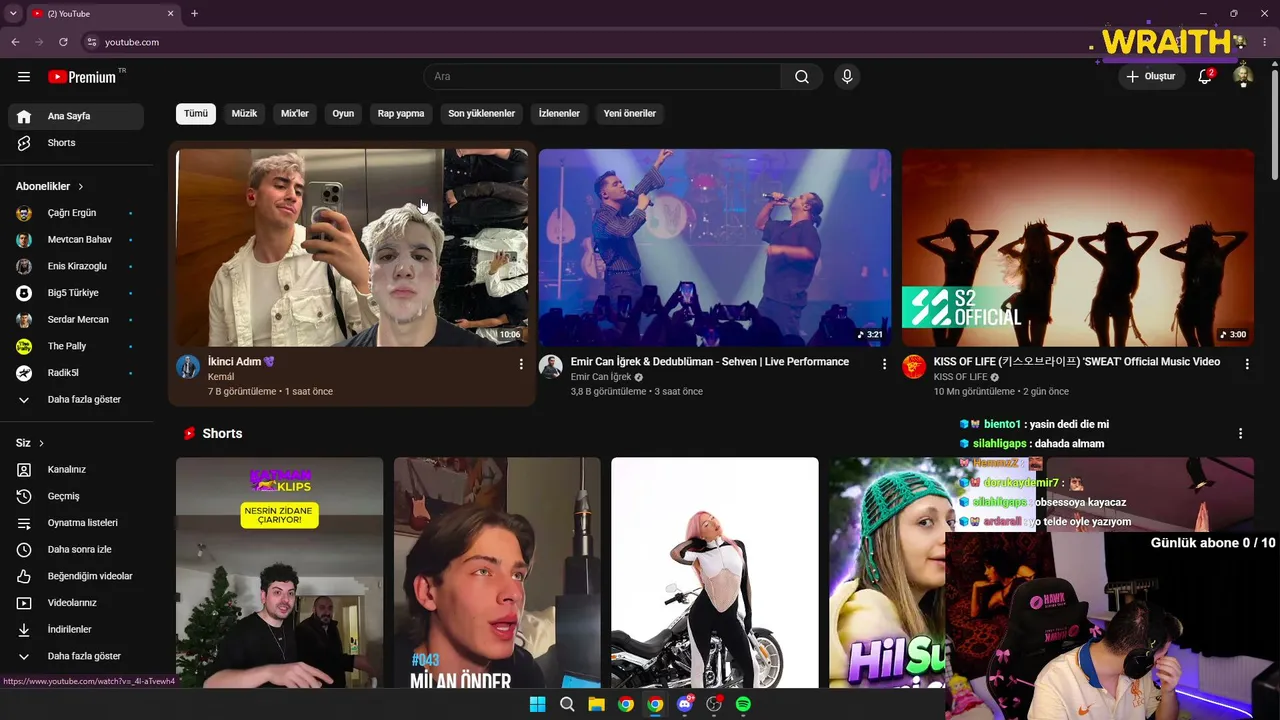Click the search magnifier button

click(802, 77)
